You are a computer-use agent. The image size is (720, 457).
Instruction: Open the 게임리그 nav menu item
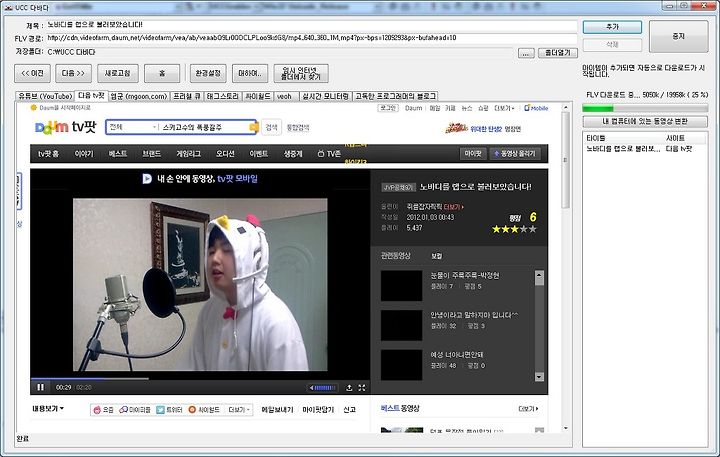pyautogui.click(x=188, y=154)
